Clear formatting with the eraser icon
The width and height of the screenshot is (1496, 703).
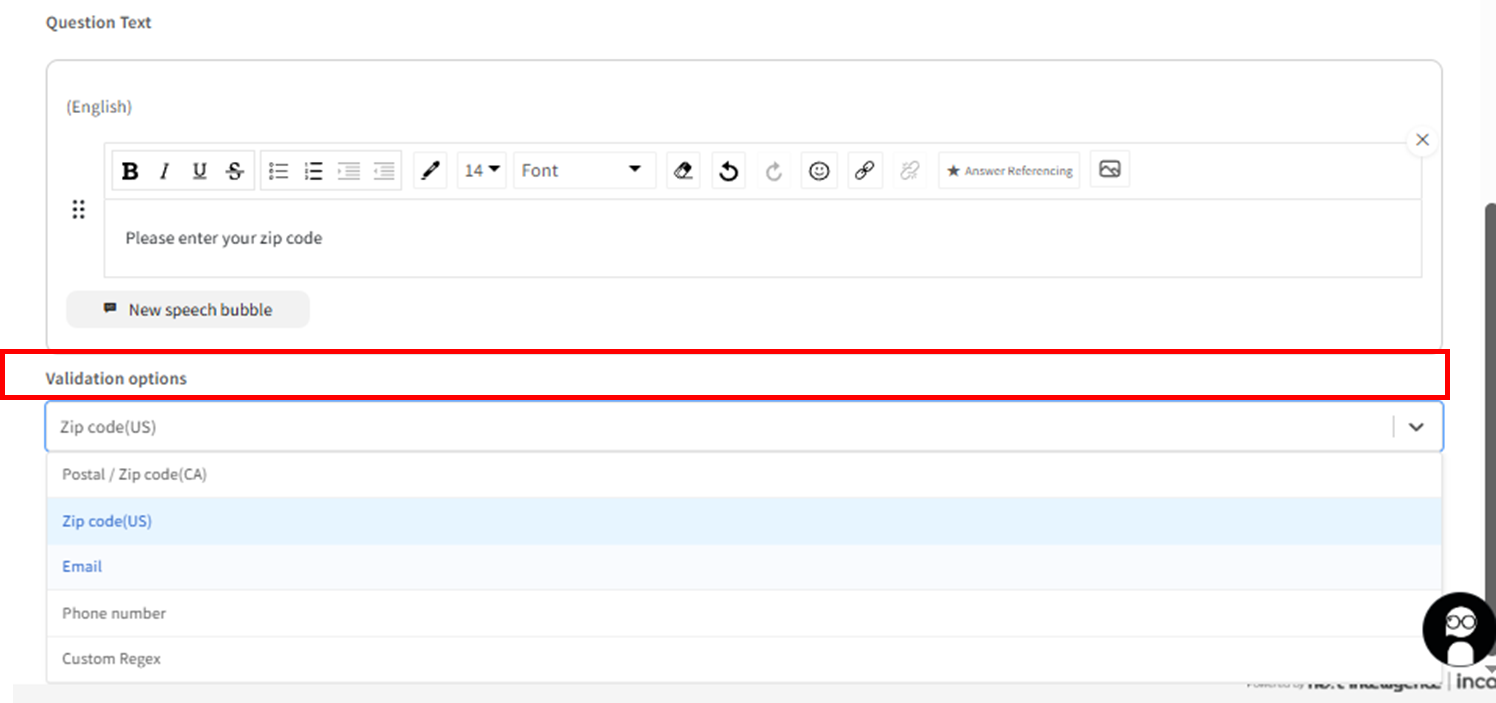(x=683, y=171)
